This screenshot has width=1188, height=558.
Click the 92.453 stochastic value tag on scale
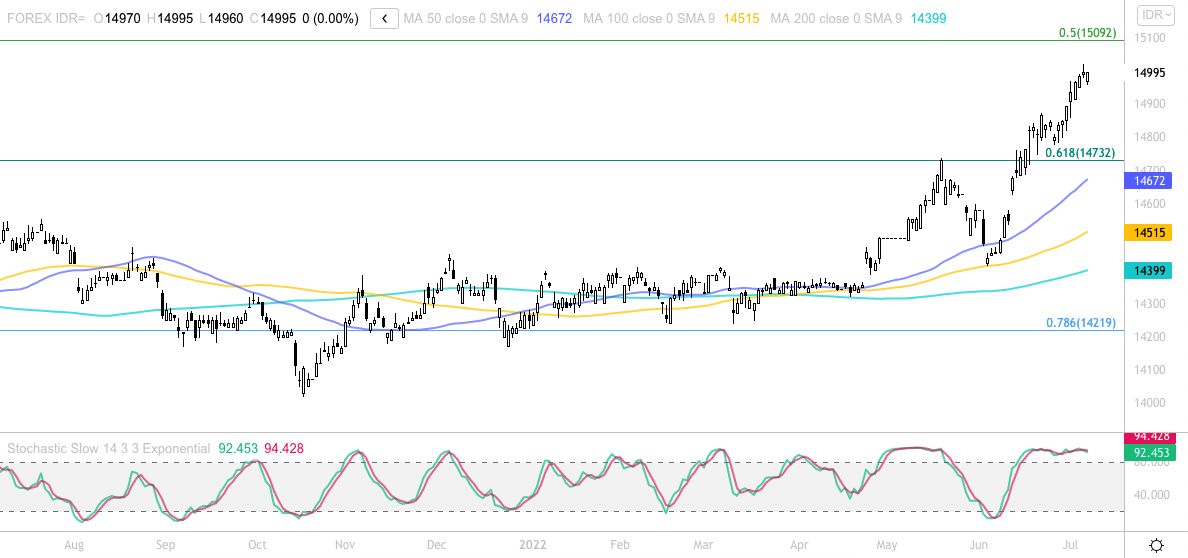[x=1149, y=453]
